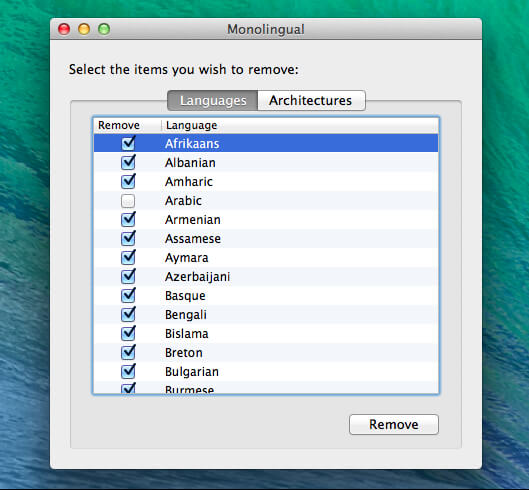Select the Albanian language name
The image size is (529, 490).
(190, 163)
